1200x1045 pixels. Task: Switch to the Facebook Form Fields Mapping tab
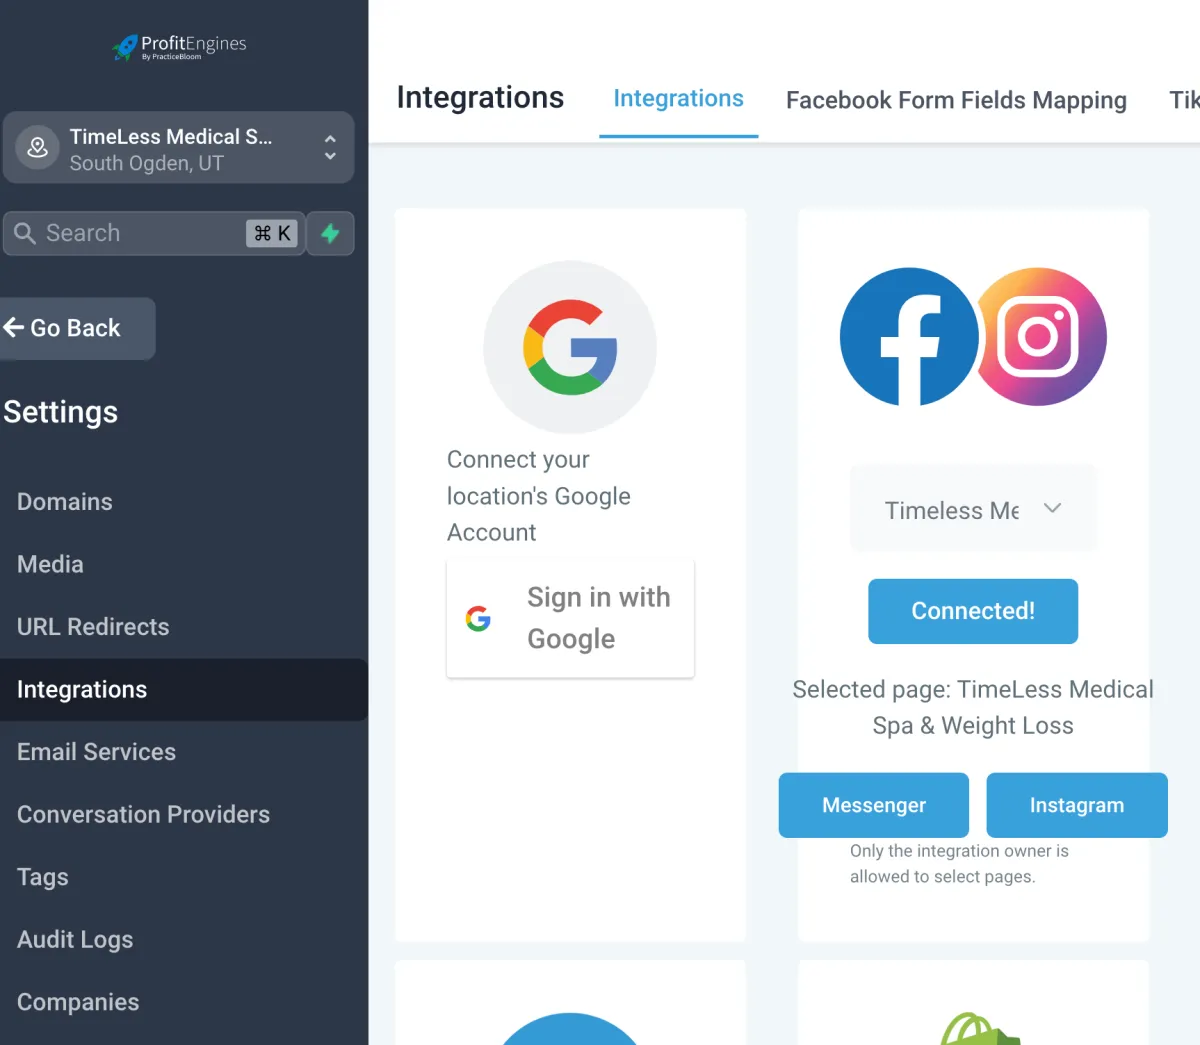point(956,100)
